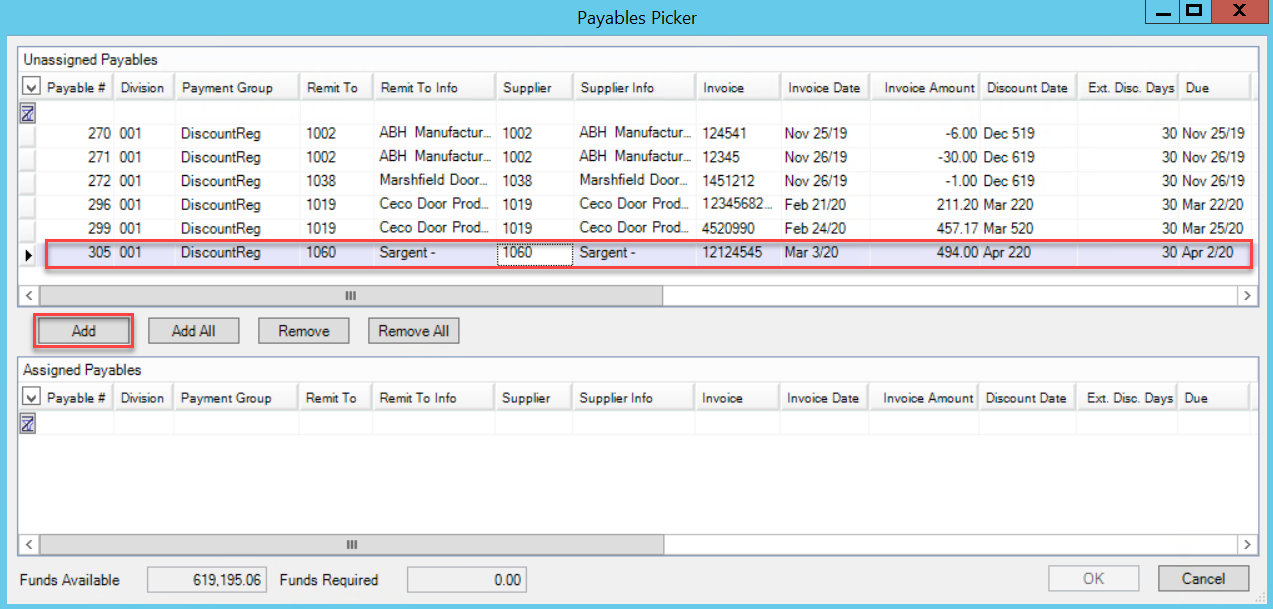
Task: Sort Unassigned Payables by Invoice Date header
Action: tap(825, 87)
